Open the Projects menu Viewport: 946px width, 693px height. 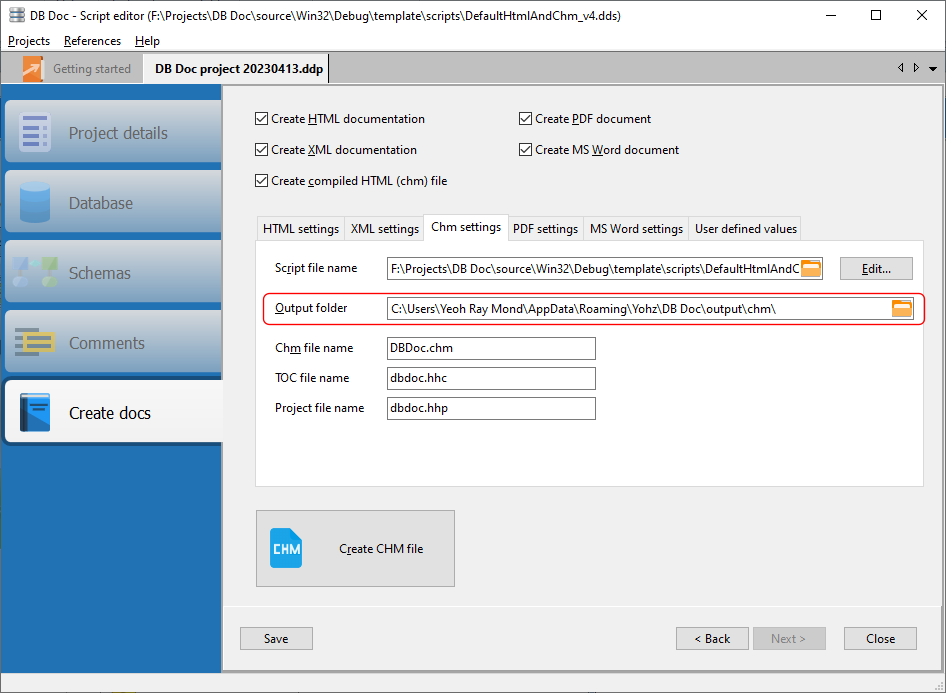click(x=29, y=41)
